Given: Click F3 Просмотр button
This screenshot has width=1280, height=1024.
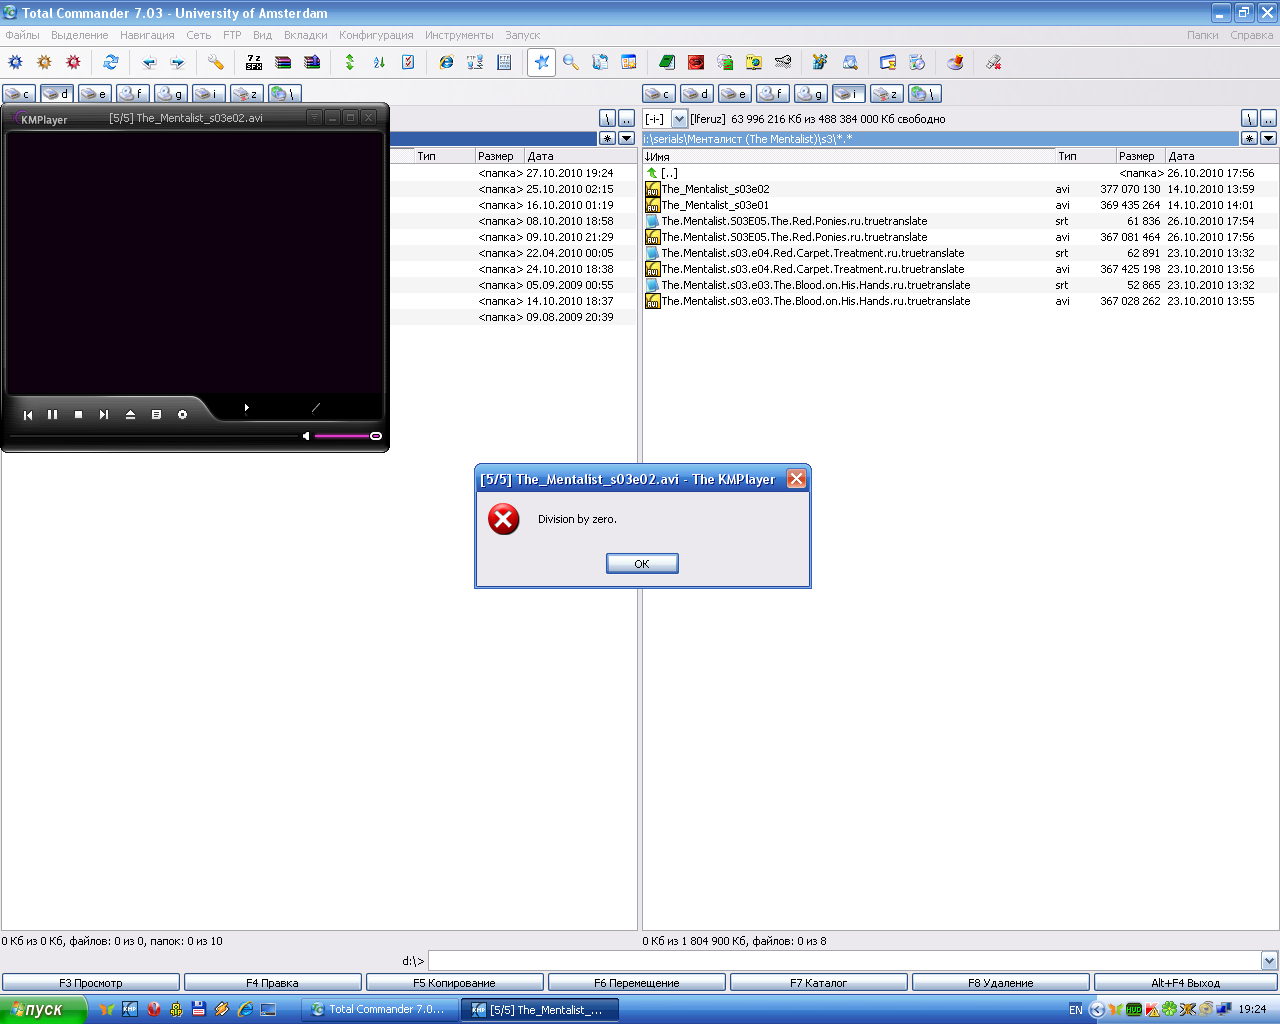Looking at the screenshot, I should (91, 983).
